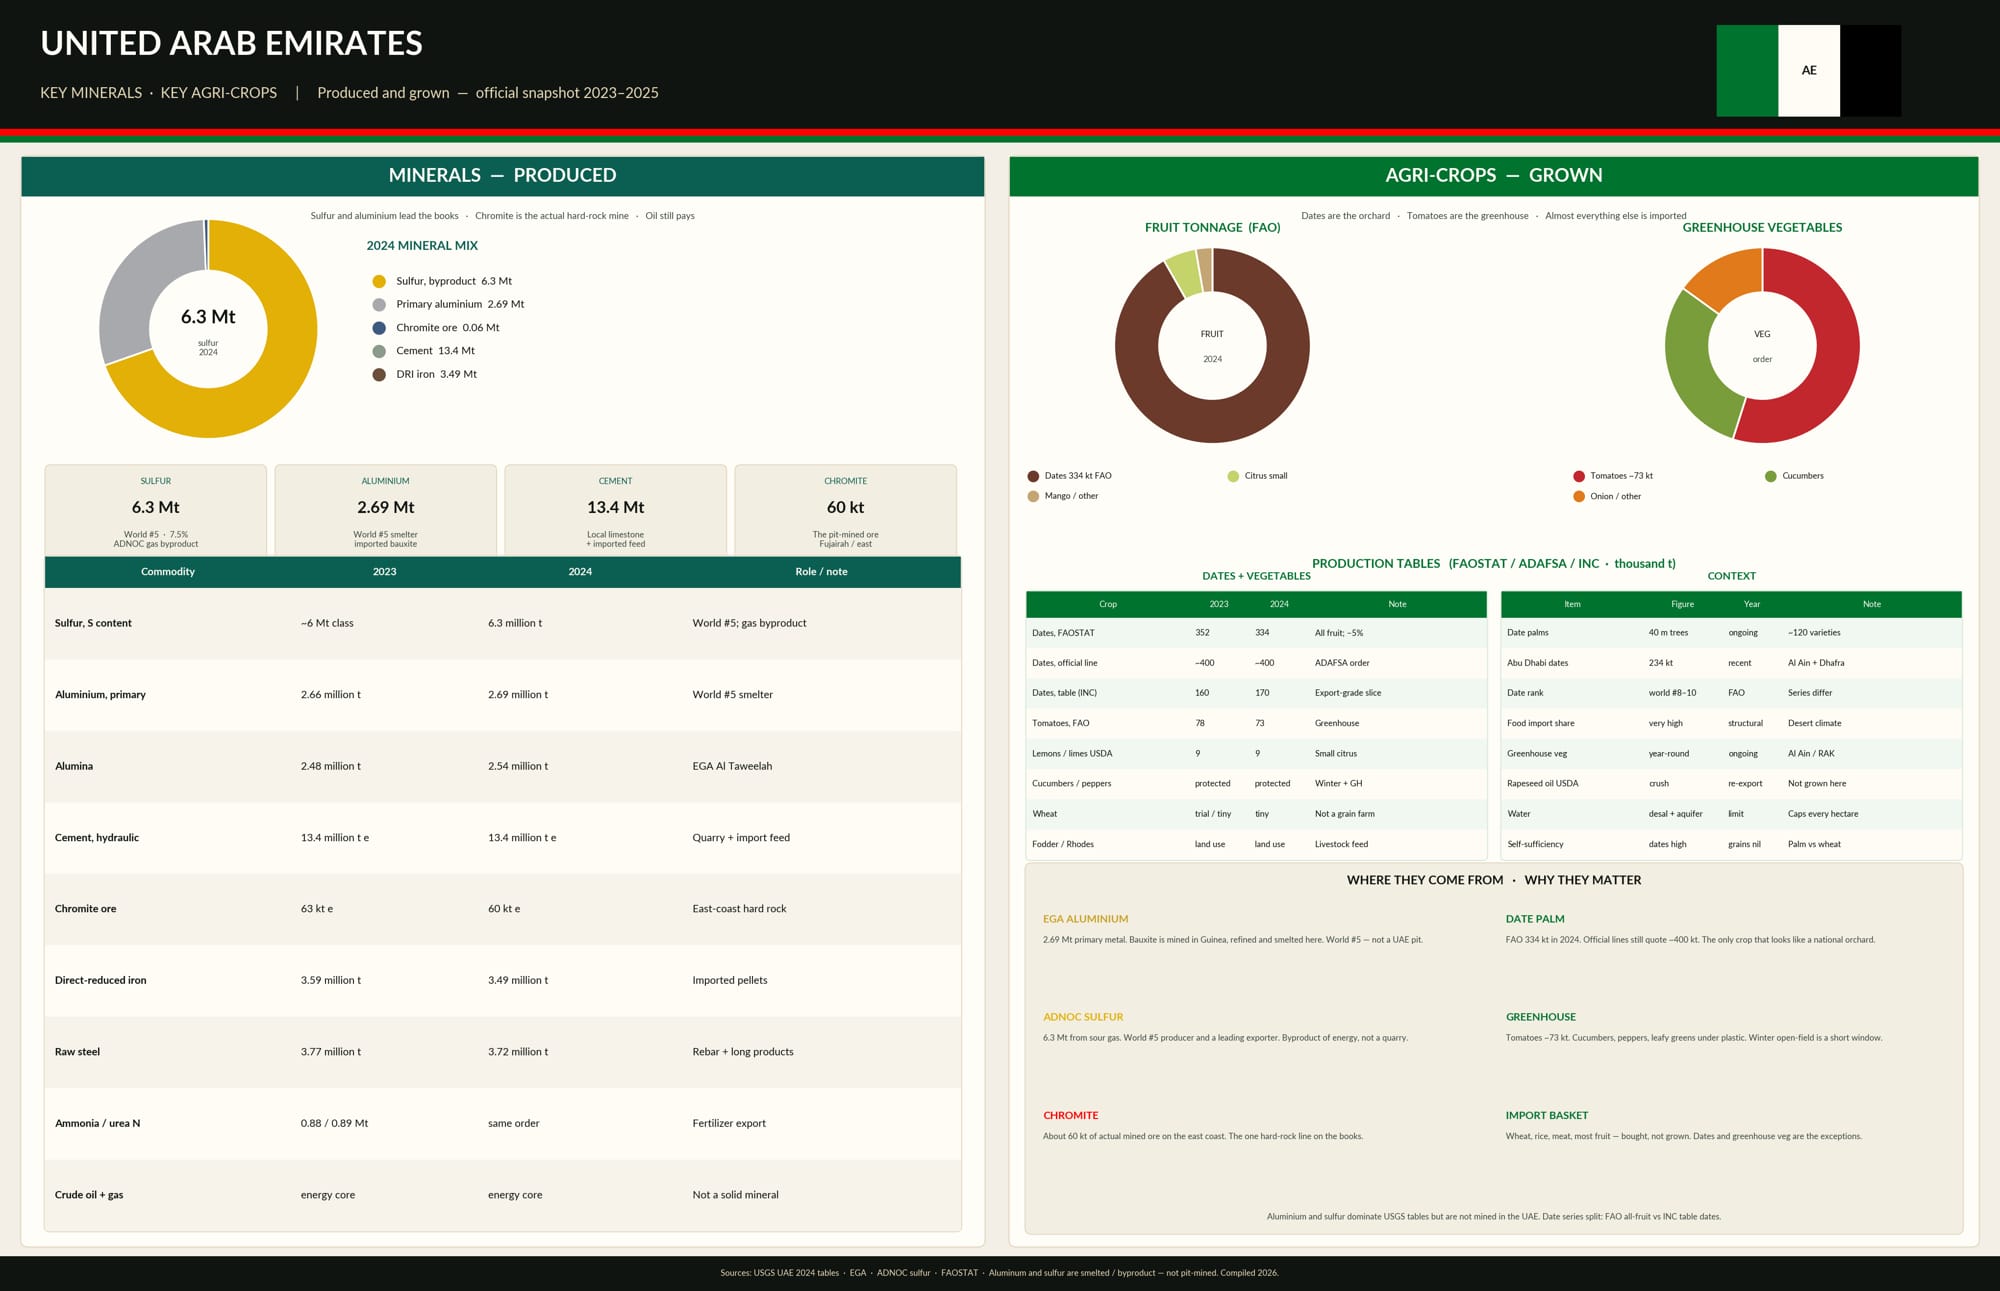Viewport: 2000px width, 1291px height.
Task: Select the Sulfur, byproduct legend swatch
Action: [x=379, y=281]
